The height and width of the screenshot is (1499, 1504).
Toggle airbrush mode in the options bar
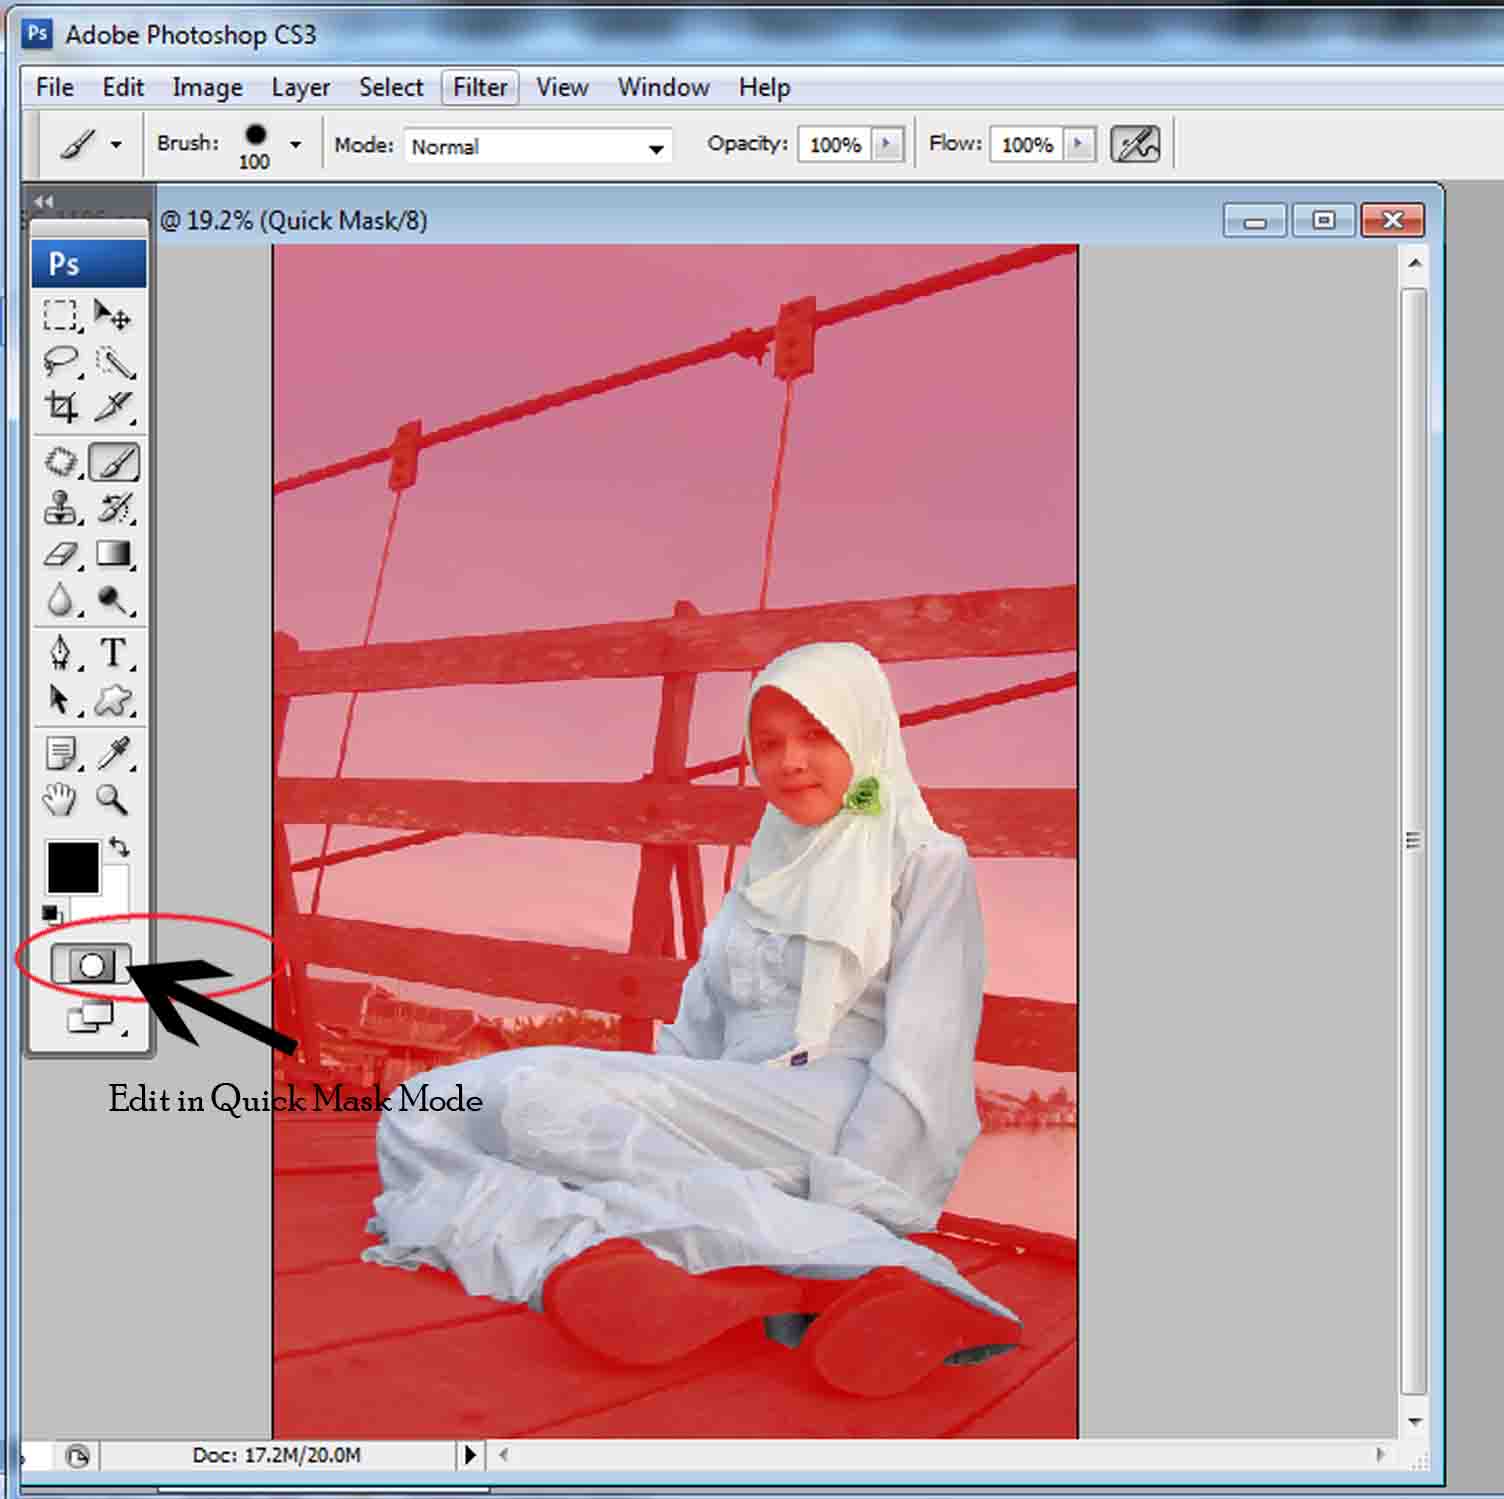[x=1137, y=144]
